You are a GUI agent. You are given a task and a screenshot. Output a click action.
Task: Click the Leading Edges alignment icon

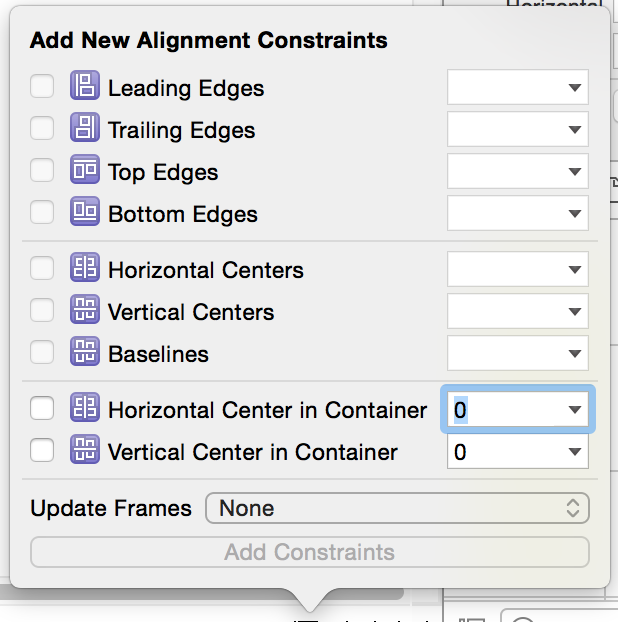coord(84,87)
